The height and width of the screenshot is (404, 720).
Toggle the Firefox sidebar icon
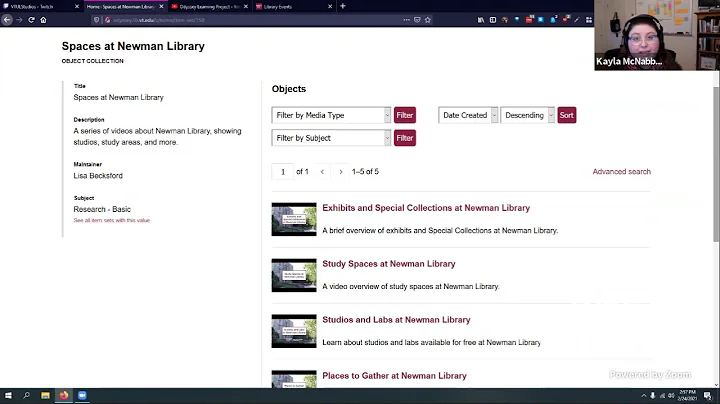click(x=493, y=20)
